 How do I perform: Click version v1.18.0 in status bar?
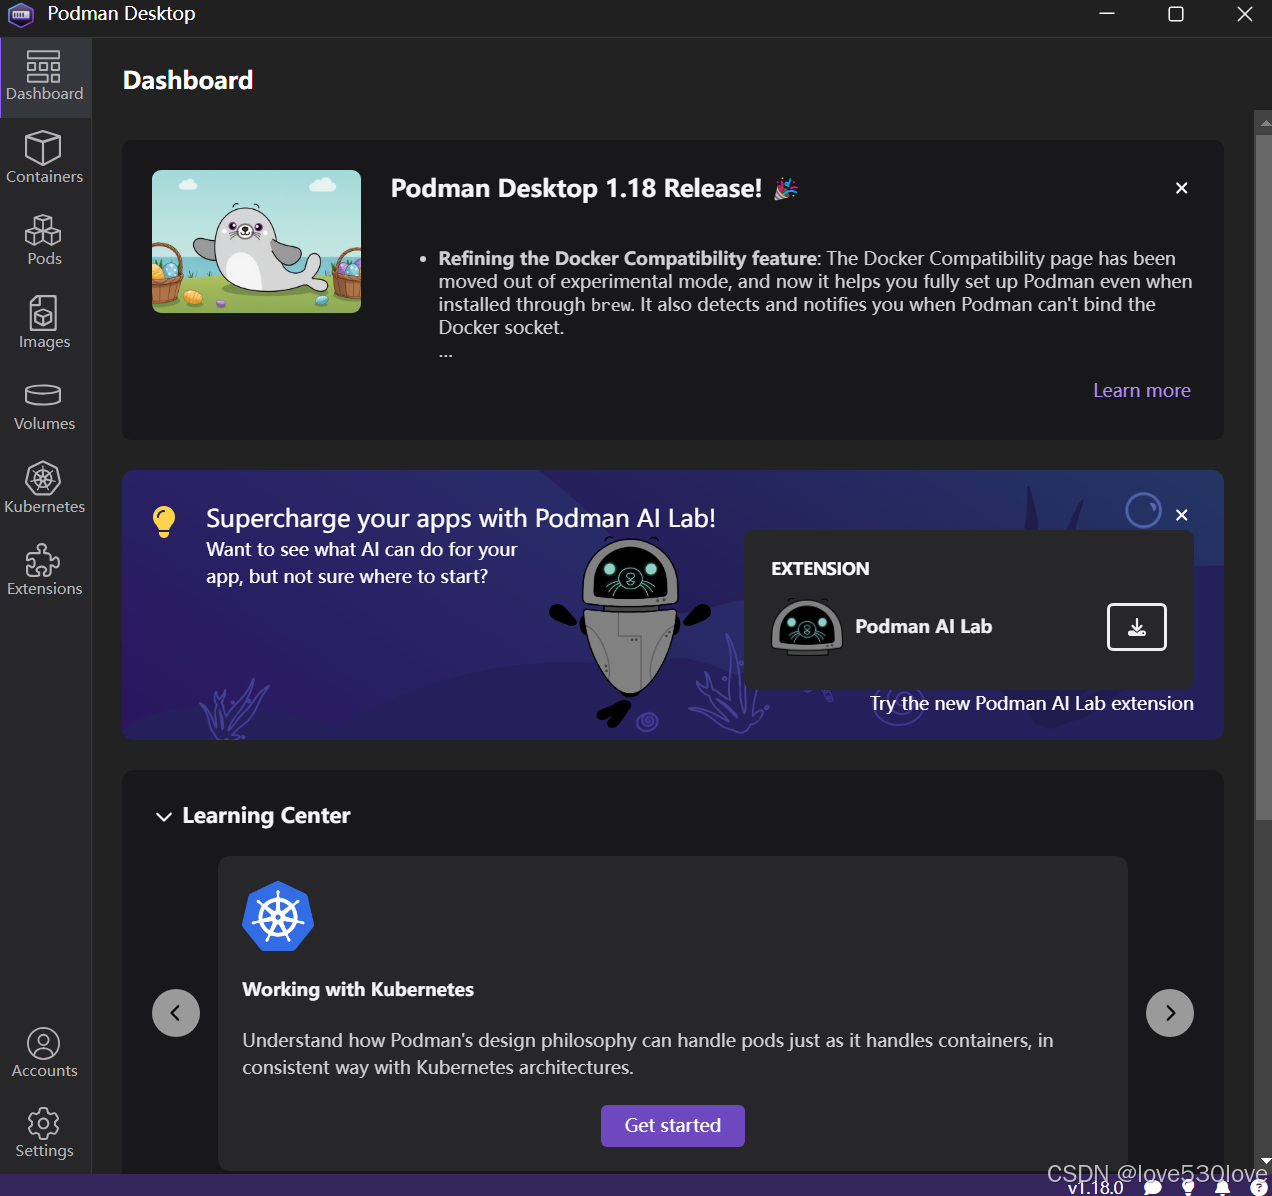[x=1095, y=1188]
